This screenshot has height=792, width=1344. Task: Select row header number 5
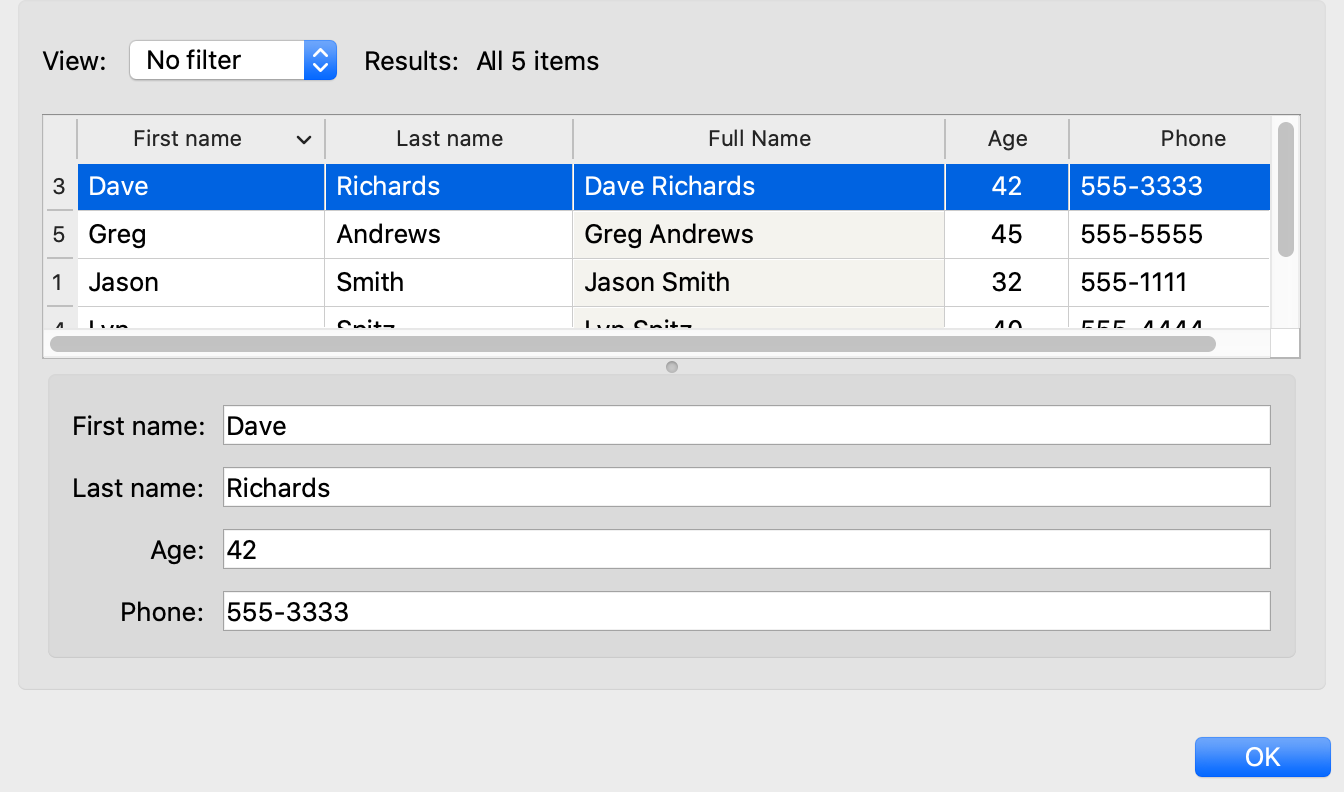[59, 235]
